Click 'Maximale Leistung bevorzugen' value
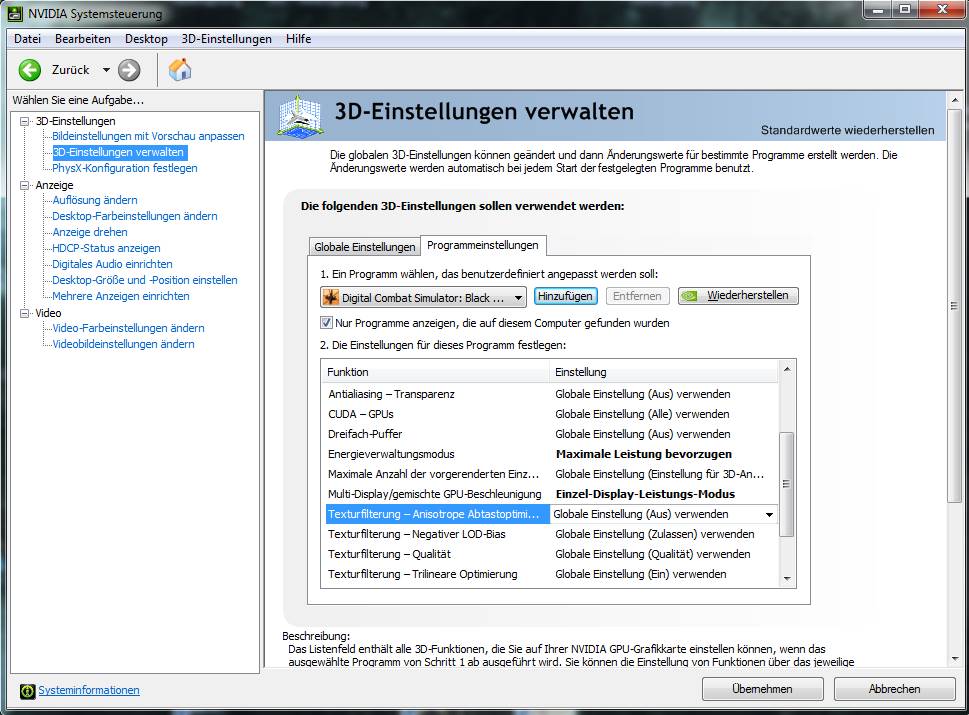Screen dimensions: 969x715 643,454
